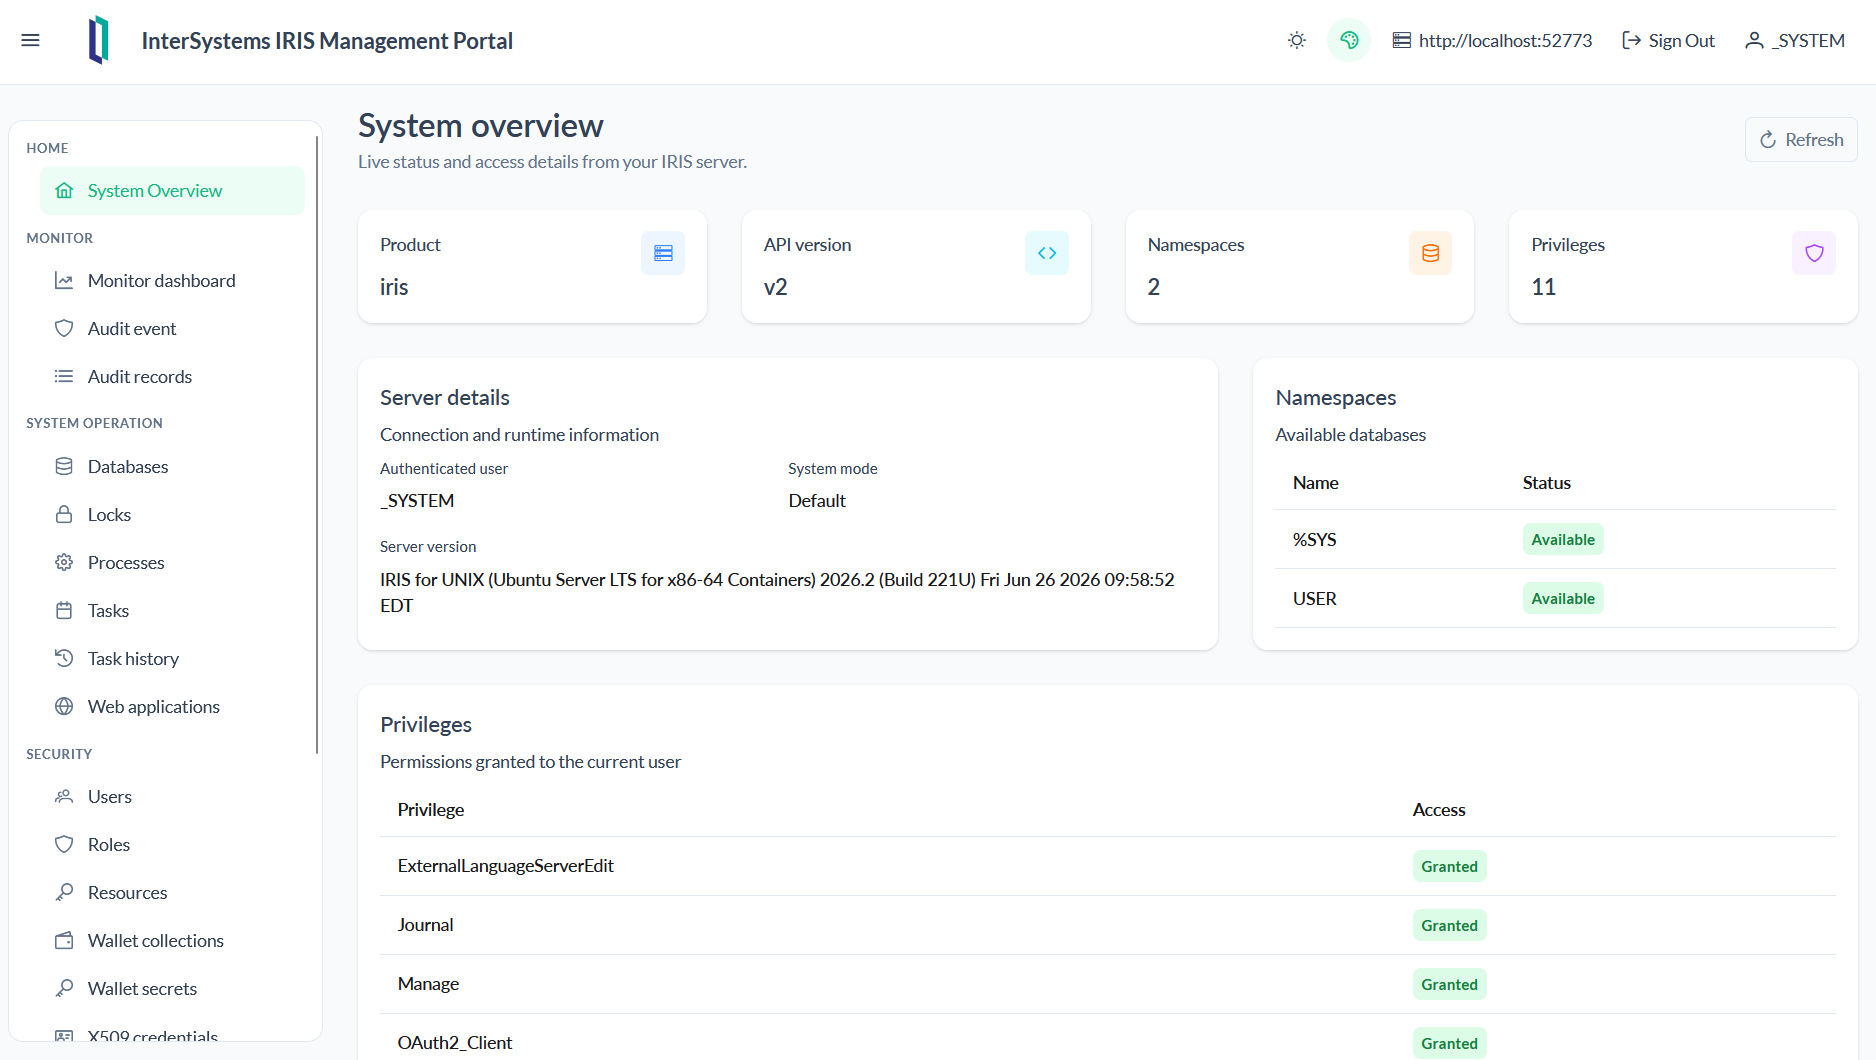Open the hamburger navigation menu
The image size is (1876, 1060).
[x=31, y=40]
